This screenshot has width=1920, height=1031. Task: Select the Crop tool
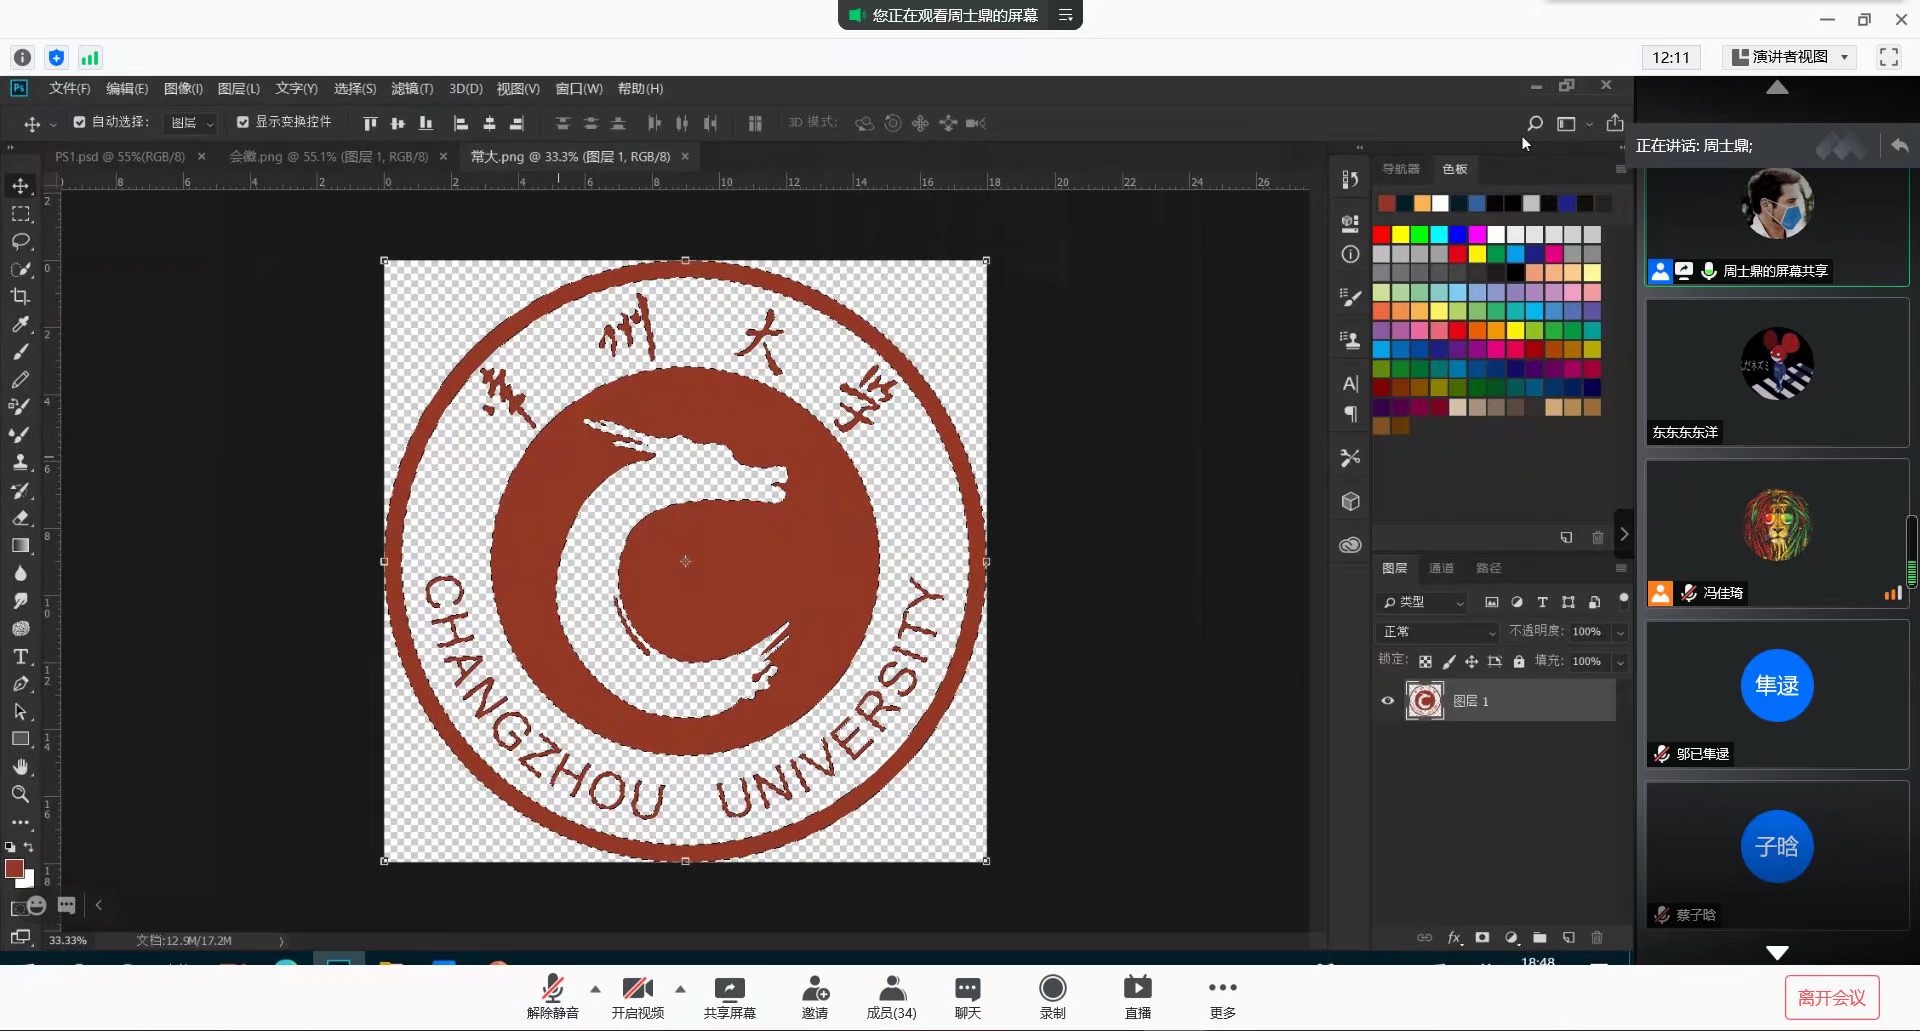pos(20,297)
